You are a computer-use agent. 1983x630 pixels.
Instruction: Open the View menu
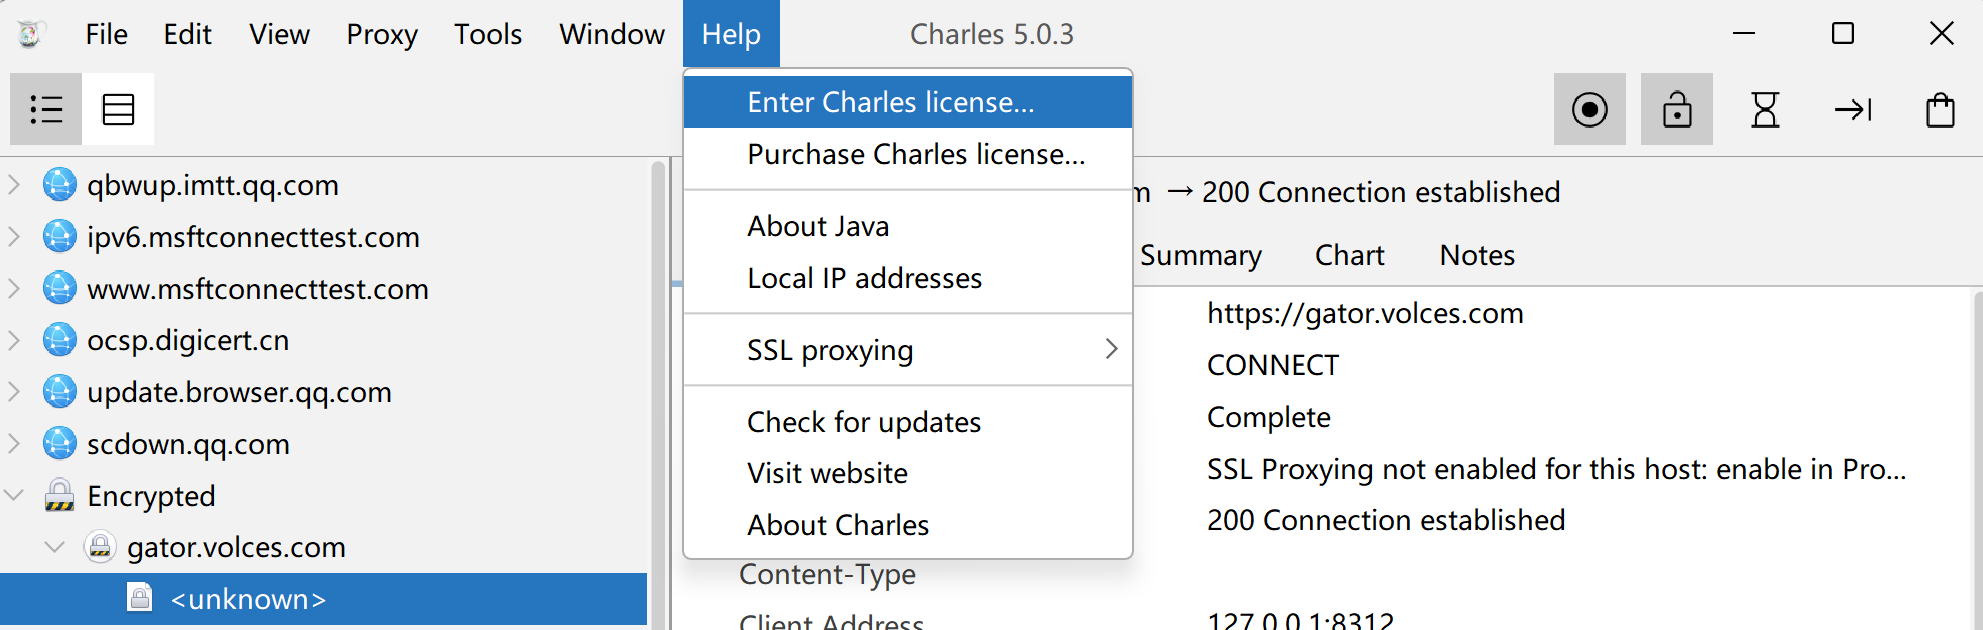click(x=280, y=34)
